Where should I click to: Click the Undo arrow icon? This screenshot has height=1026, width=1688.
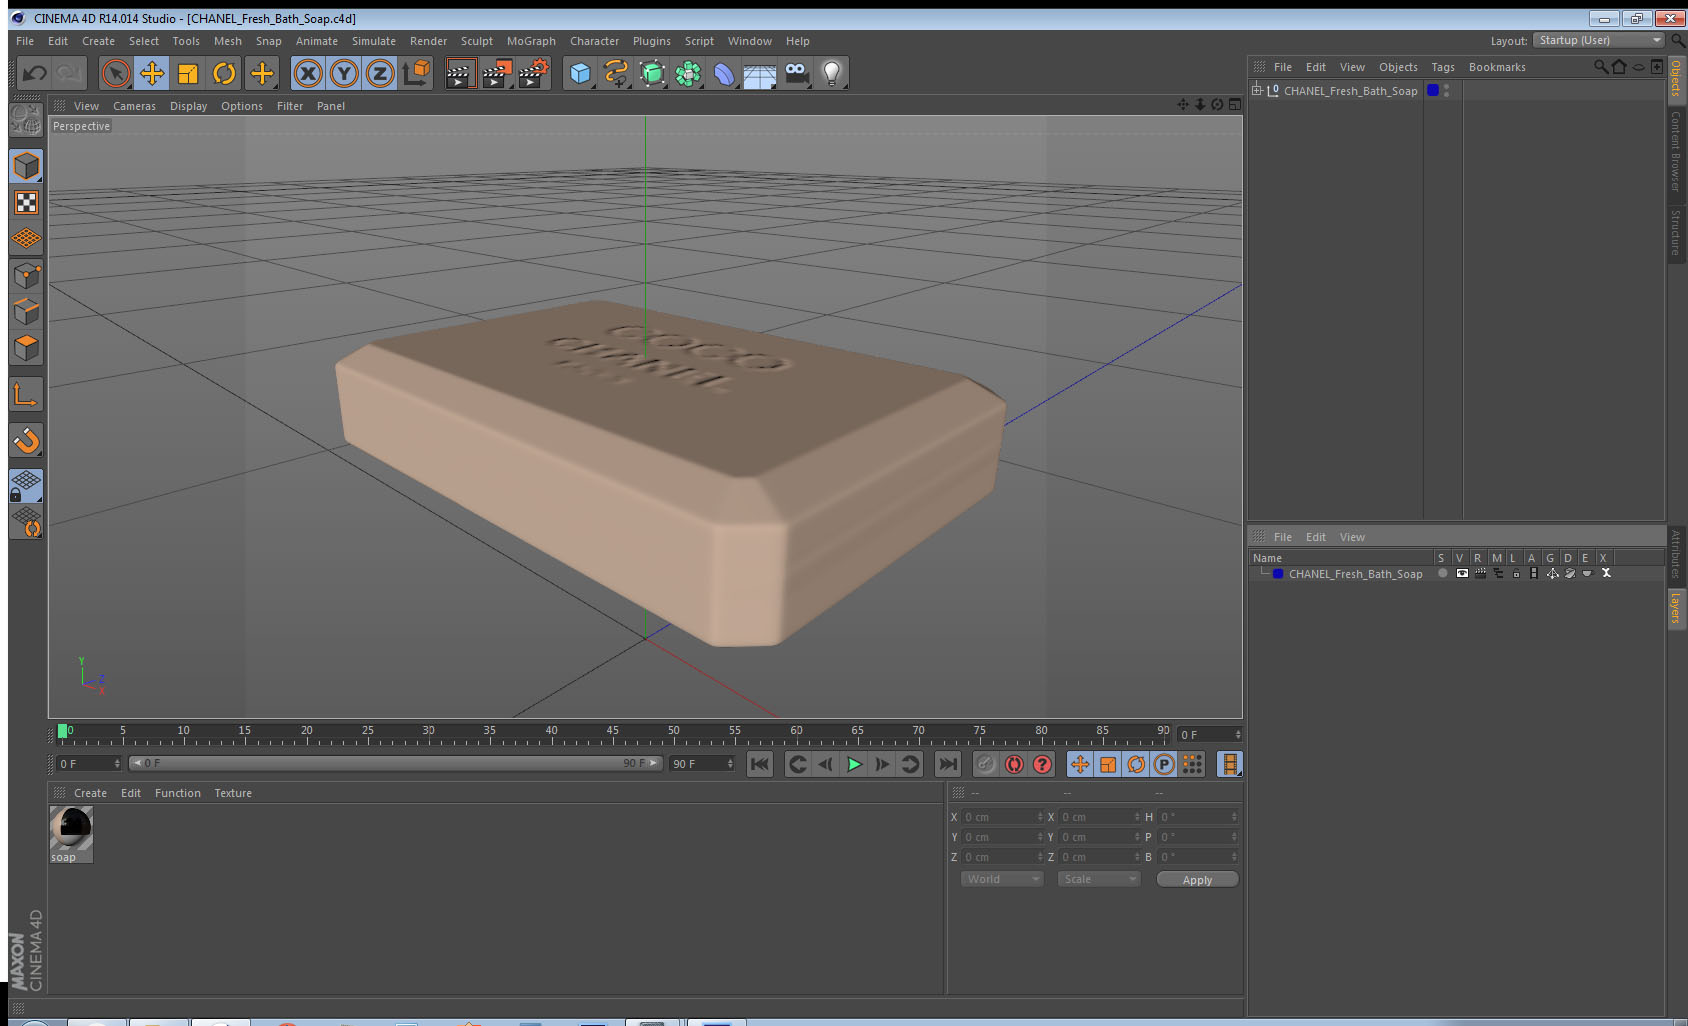point(35,73)
